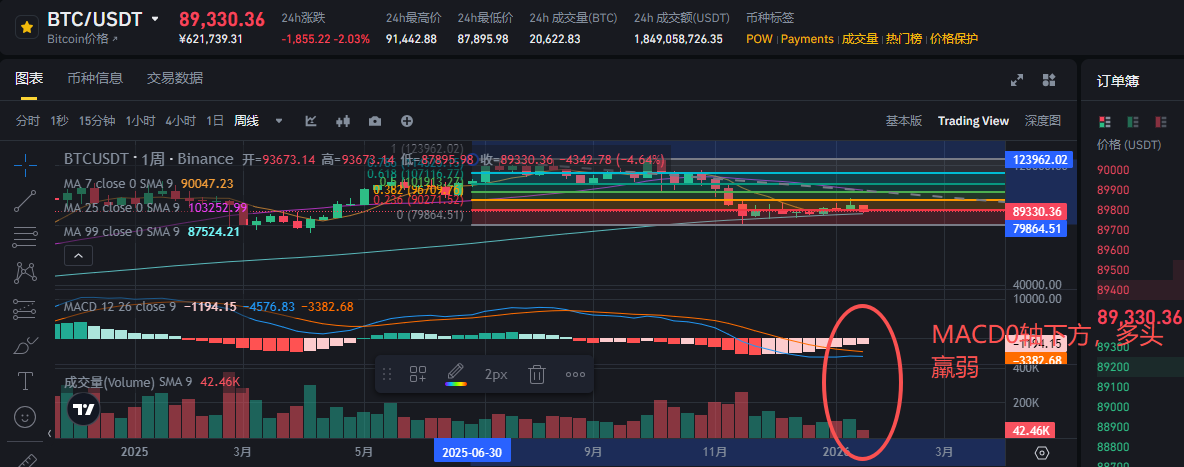This screenshot has height=467, width=1184.
Task: Open the Payments tag link
Action: tap(806, 39)
